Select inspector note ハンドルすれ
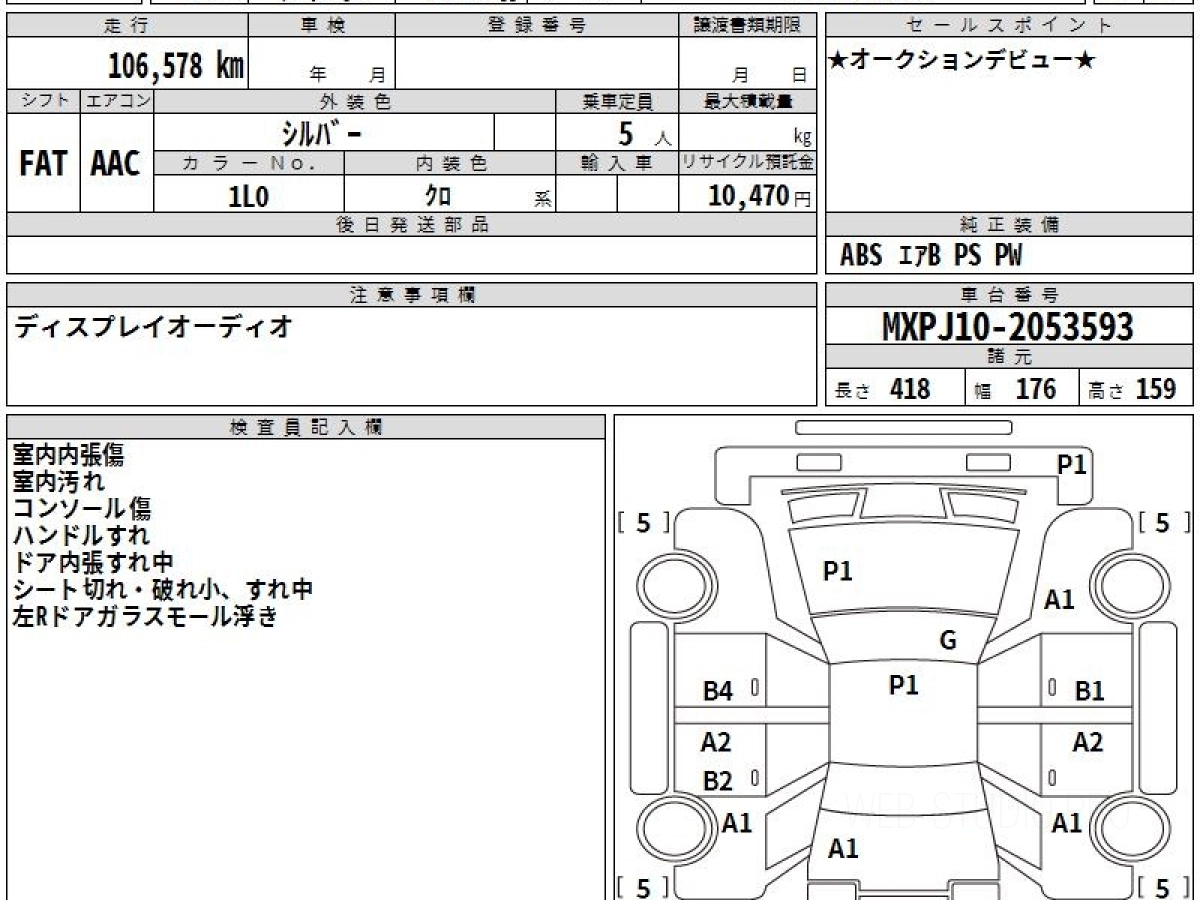The width and height of the screenshot is (1200, 900). (82, 536)
